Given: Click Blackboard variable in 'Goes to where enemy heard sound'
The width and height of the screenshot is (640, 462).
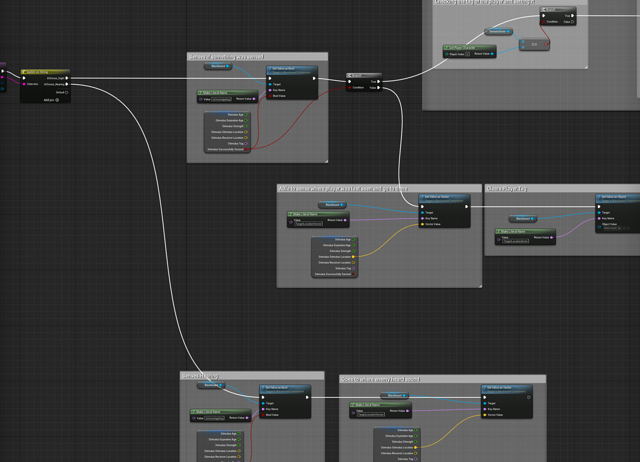Looking at the screenshot, I should [x=394, y=395].
